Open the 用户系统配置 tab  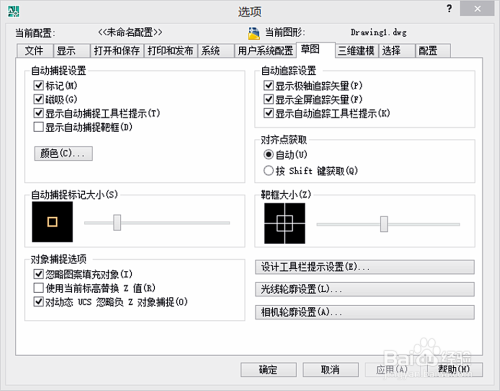coord(265,51)
